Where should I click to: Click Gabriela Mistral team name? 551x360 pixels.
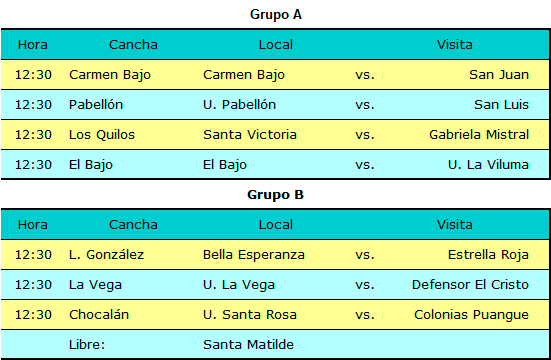[479, 135]
